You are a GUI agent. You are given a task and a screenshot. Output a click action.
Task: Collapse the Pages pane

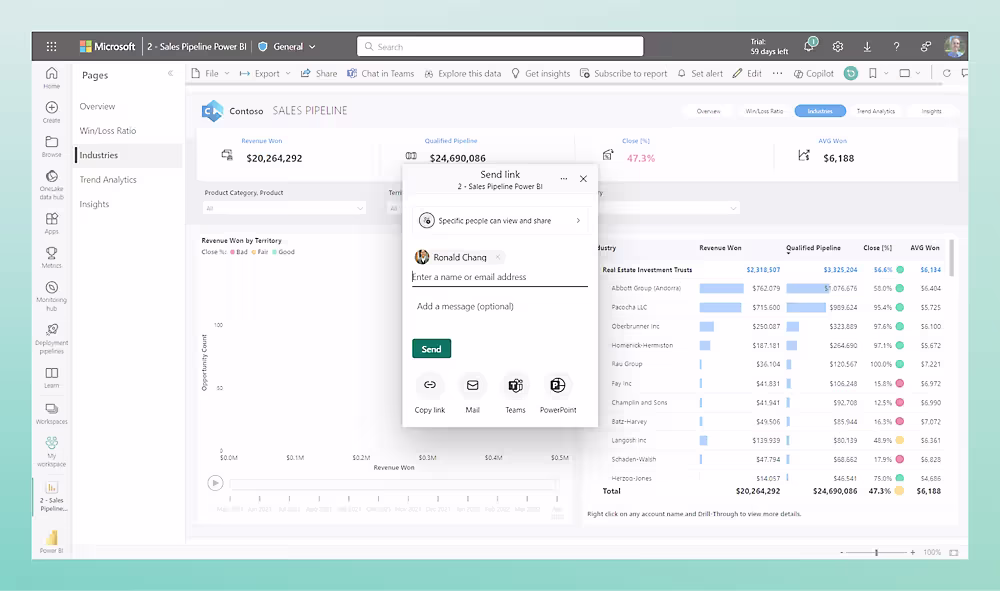[170, 74]
